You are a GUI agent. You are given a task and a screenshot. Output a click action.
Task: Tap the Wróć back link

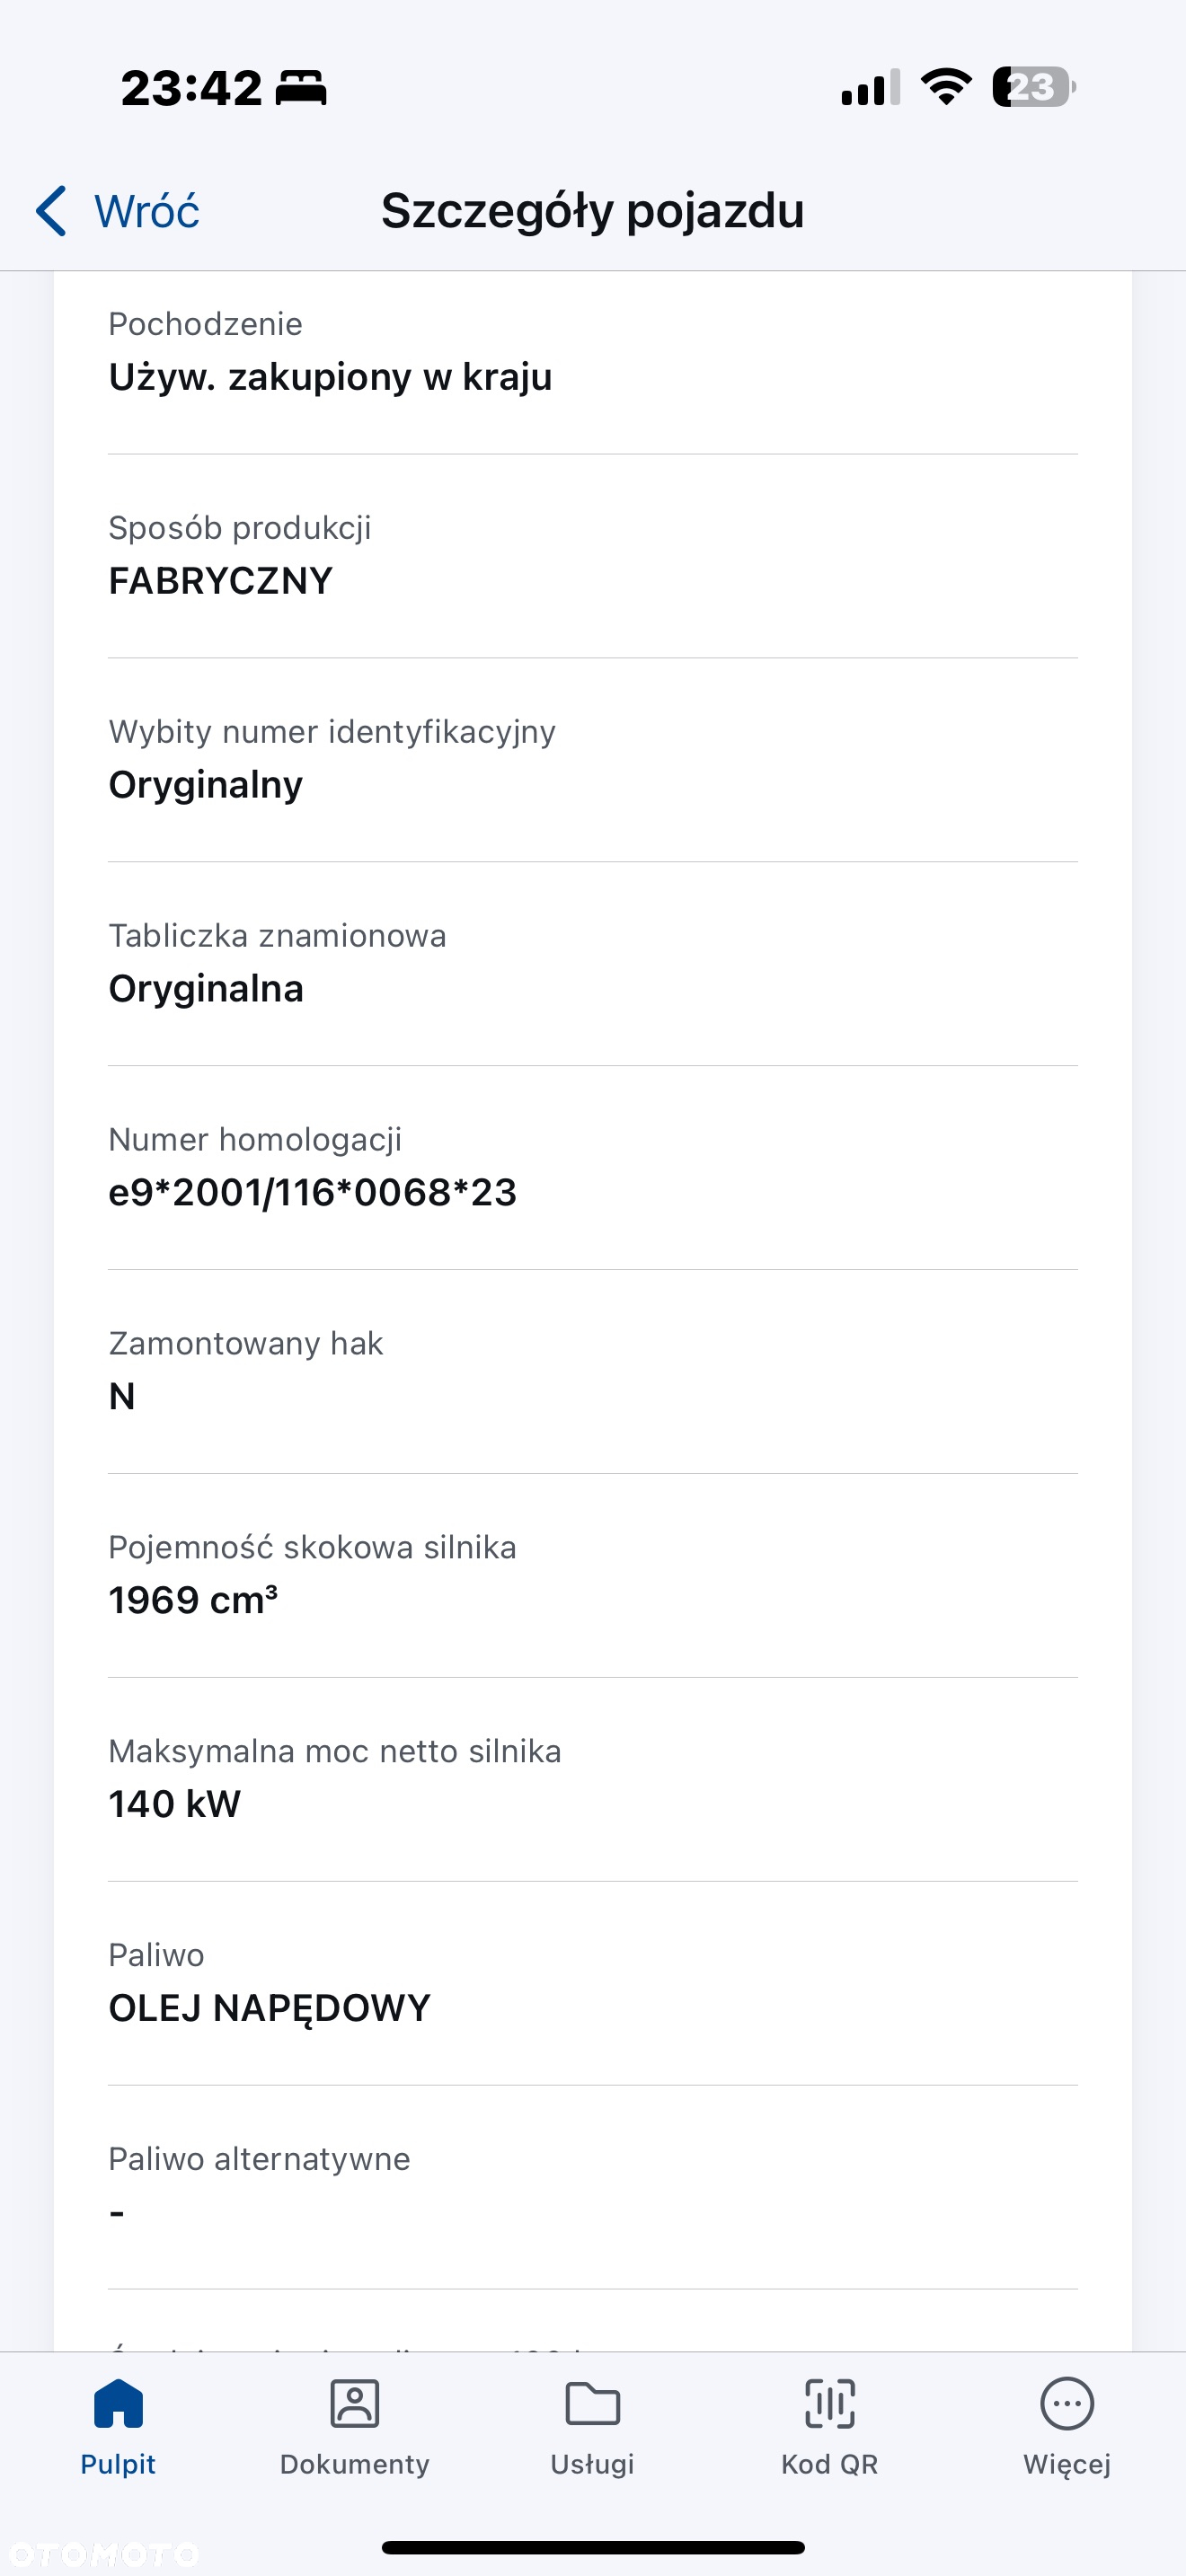[147, 211]
